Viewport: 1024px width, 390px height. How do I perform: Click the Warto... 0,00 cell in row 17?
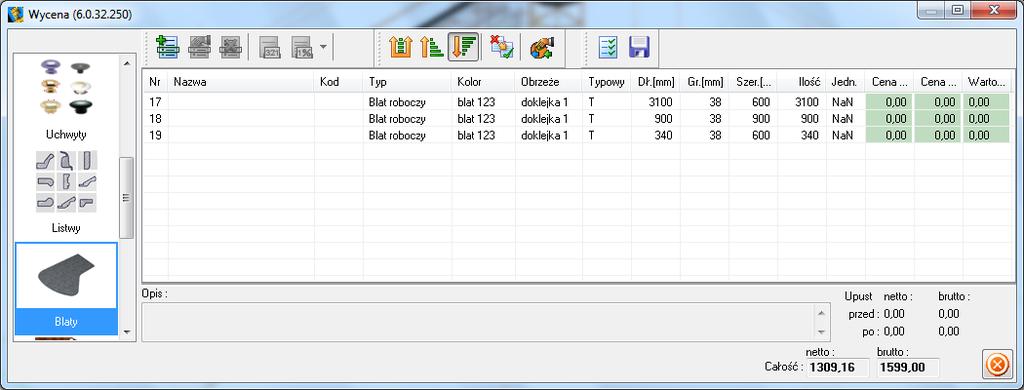(x=987, y=102)
